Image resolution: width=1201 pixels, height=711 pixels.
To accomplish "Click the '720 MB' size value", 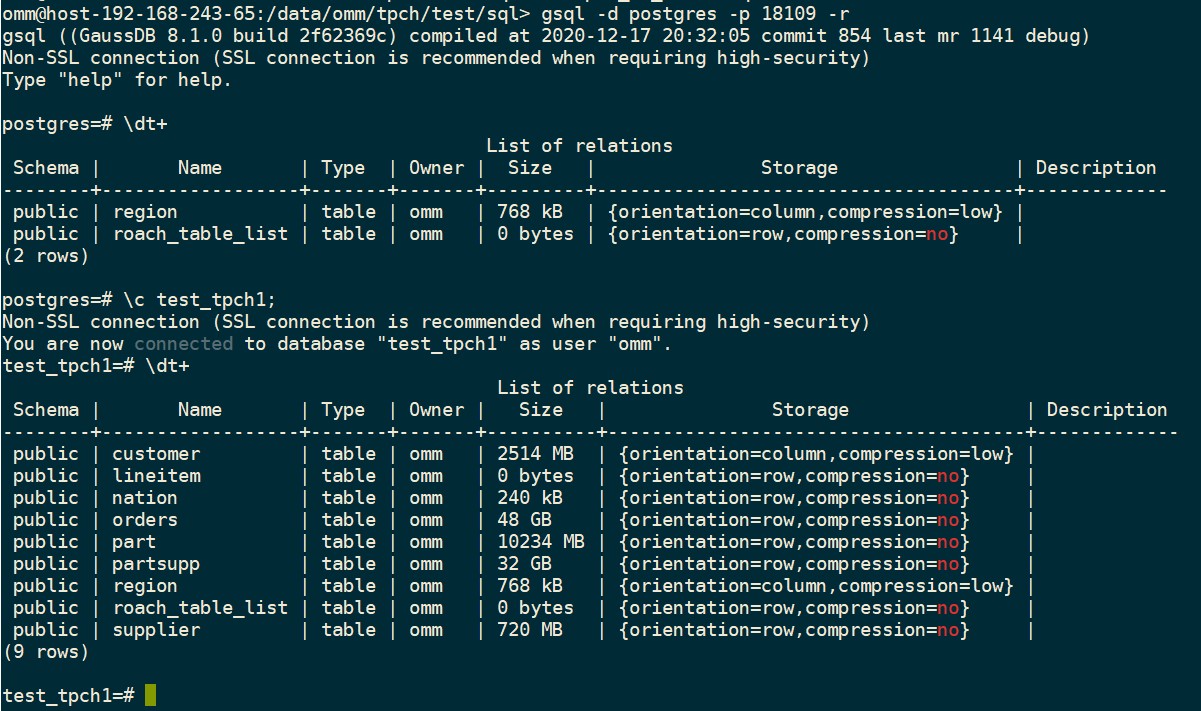I will 529,630.
